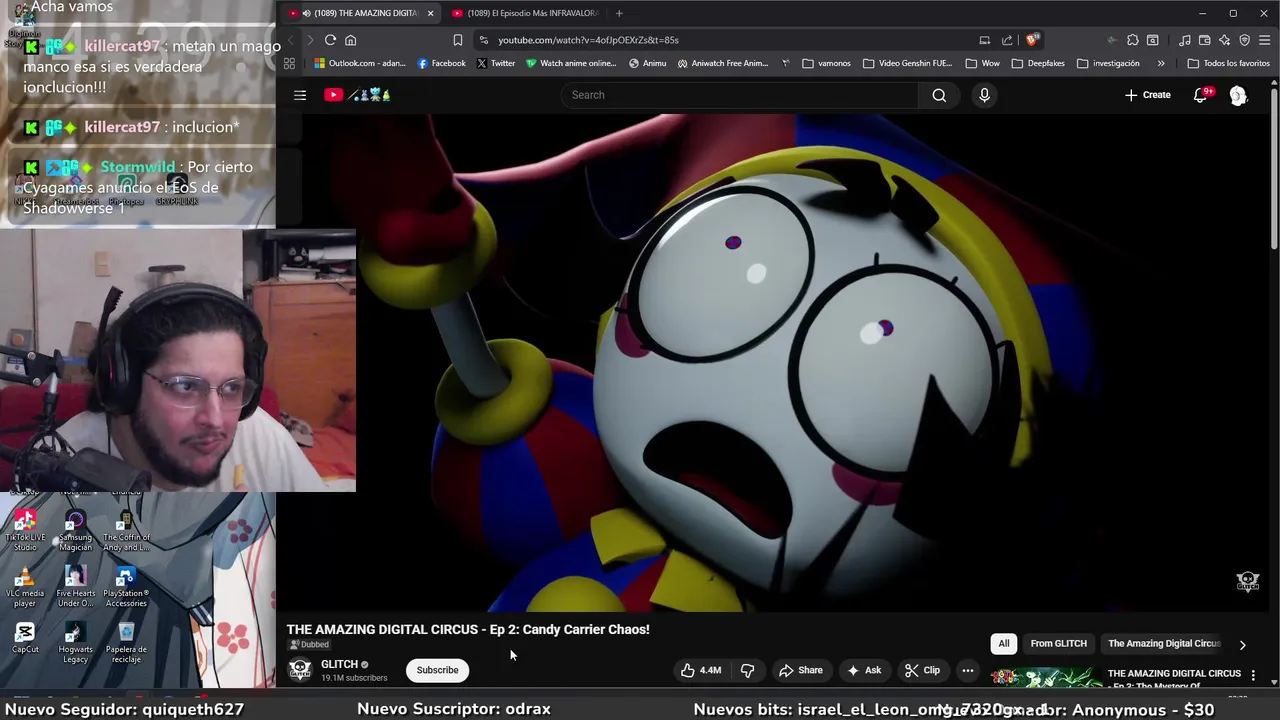Image resolution: width=1280 pixels, height=720 pixels.
Task: Select the From GLITCH filter chip
Action: (1058, 644)
